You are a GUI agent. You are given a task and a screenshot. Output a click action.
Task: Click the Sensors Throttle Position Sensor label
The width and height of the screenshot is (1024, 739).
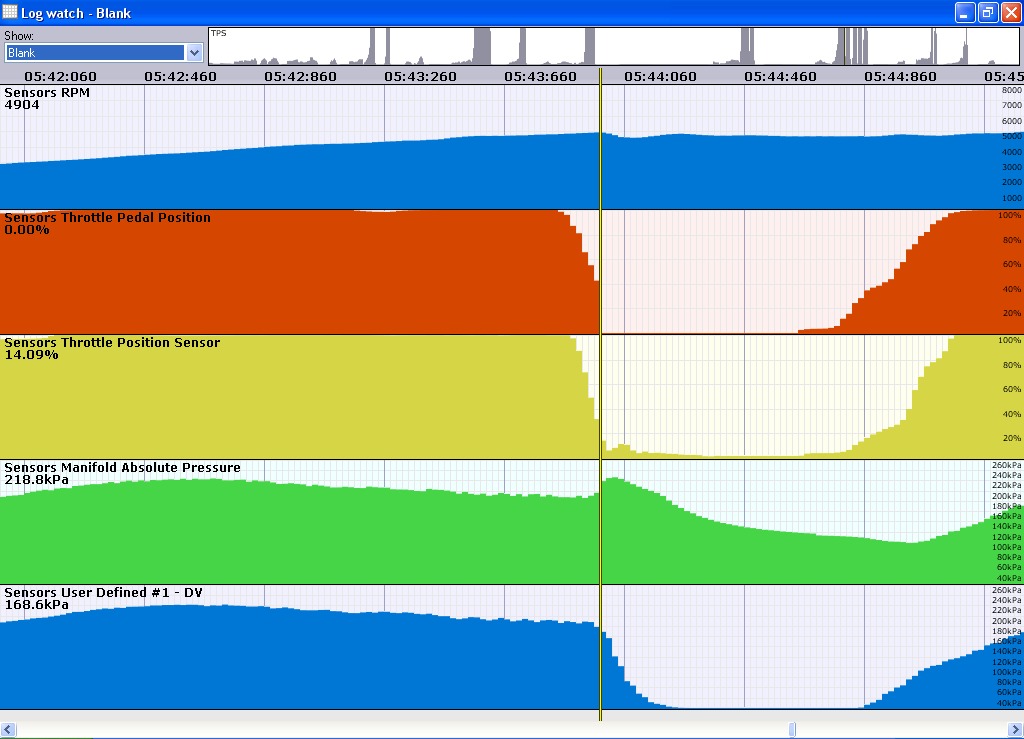coord(112,343)
